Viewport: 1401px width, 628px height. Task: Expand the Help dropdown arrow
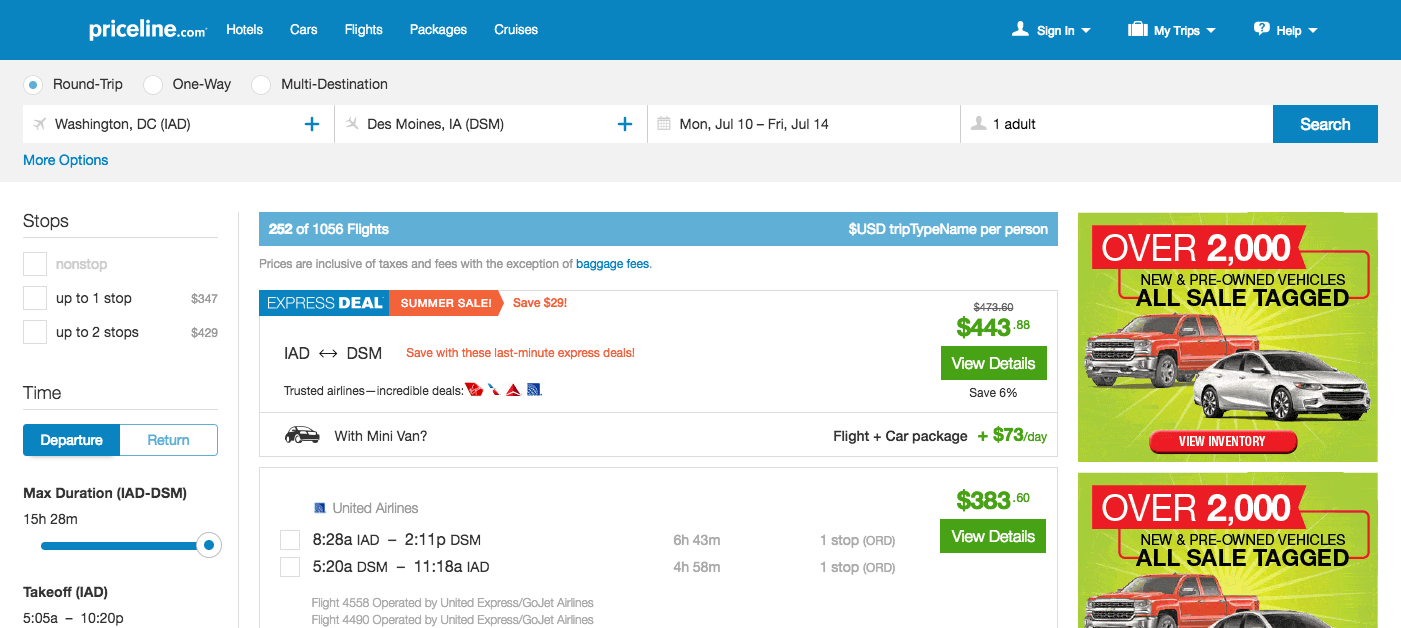[x=1313, y=31]
